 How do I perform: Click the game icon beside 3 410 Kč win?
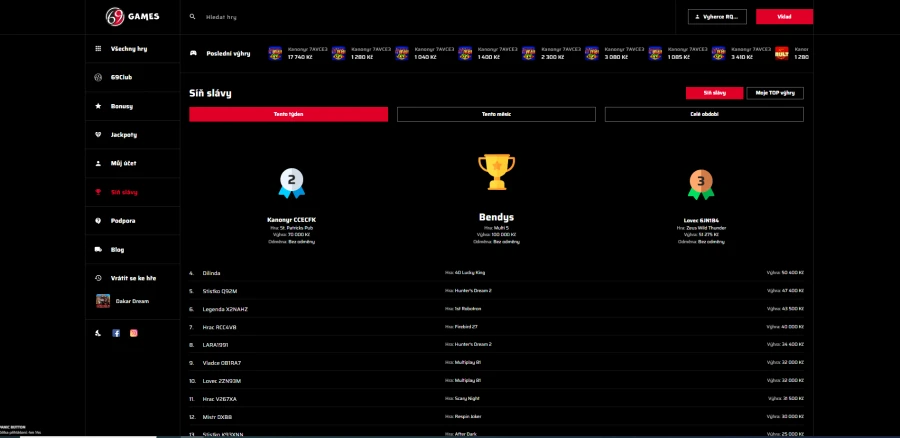(719, 53)
